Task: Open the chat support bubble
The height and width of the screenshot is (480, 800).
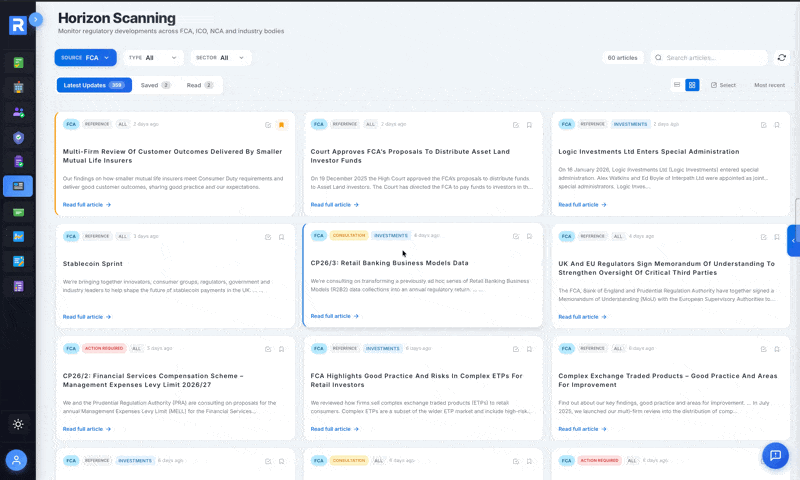Action: pyautogui.click(x=776, y=455)
